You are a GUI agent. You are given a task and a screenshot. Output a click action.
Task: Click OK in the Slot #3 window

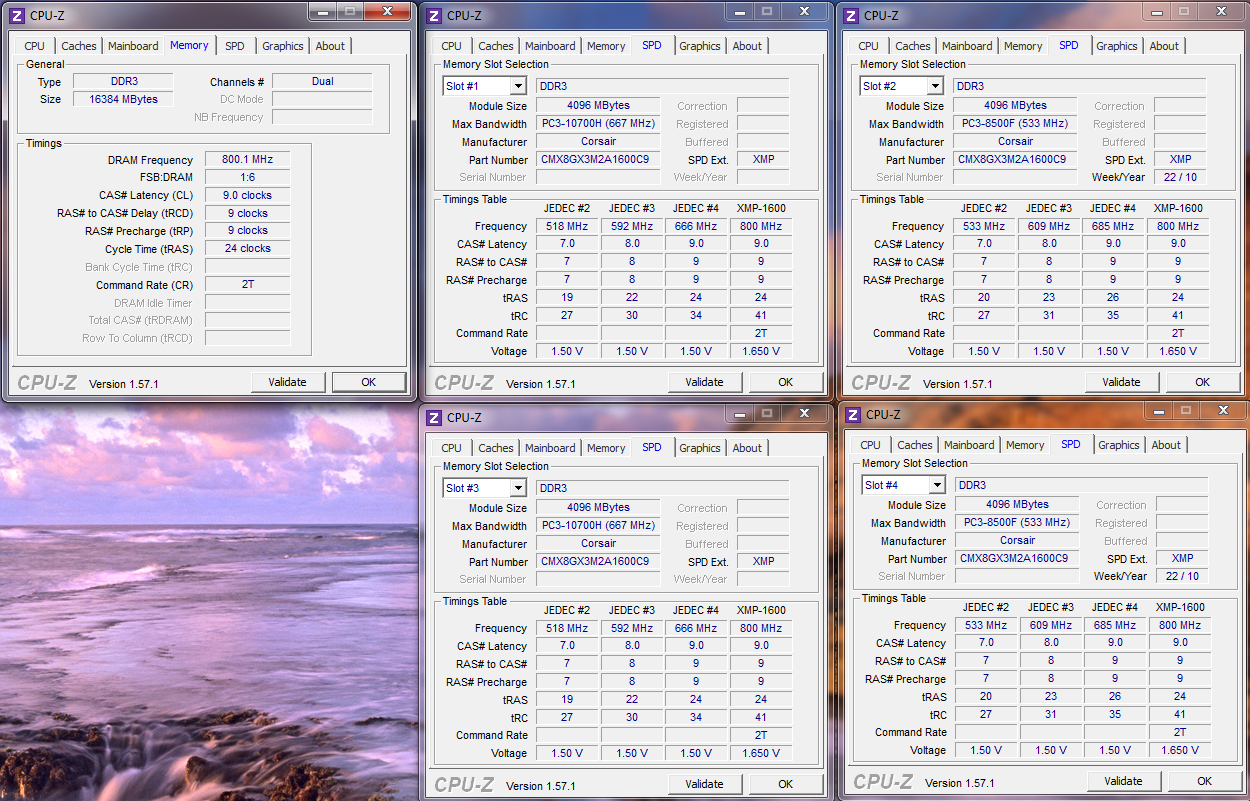click(x=786, y=784)
